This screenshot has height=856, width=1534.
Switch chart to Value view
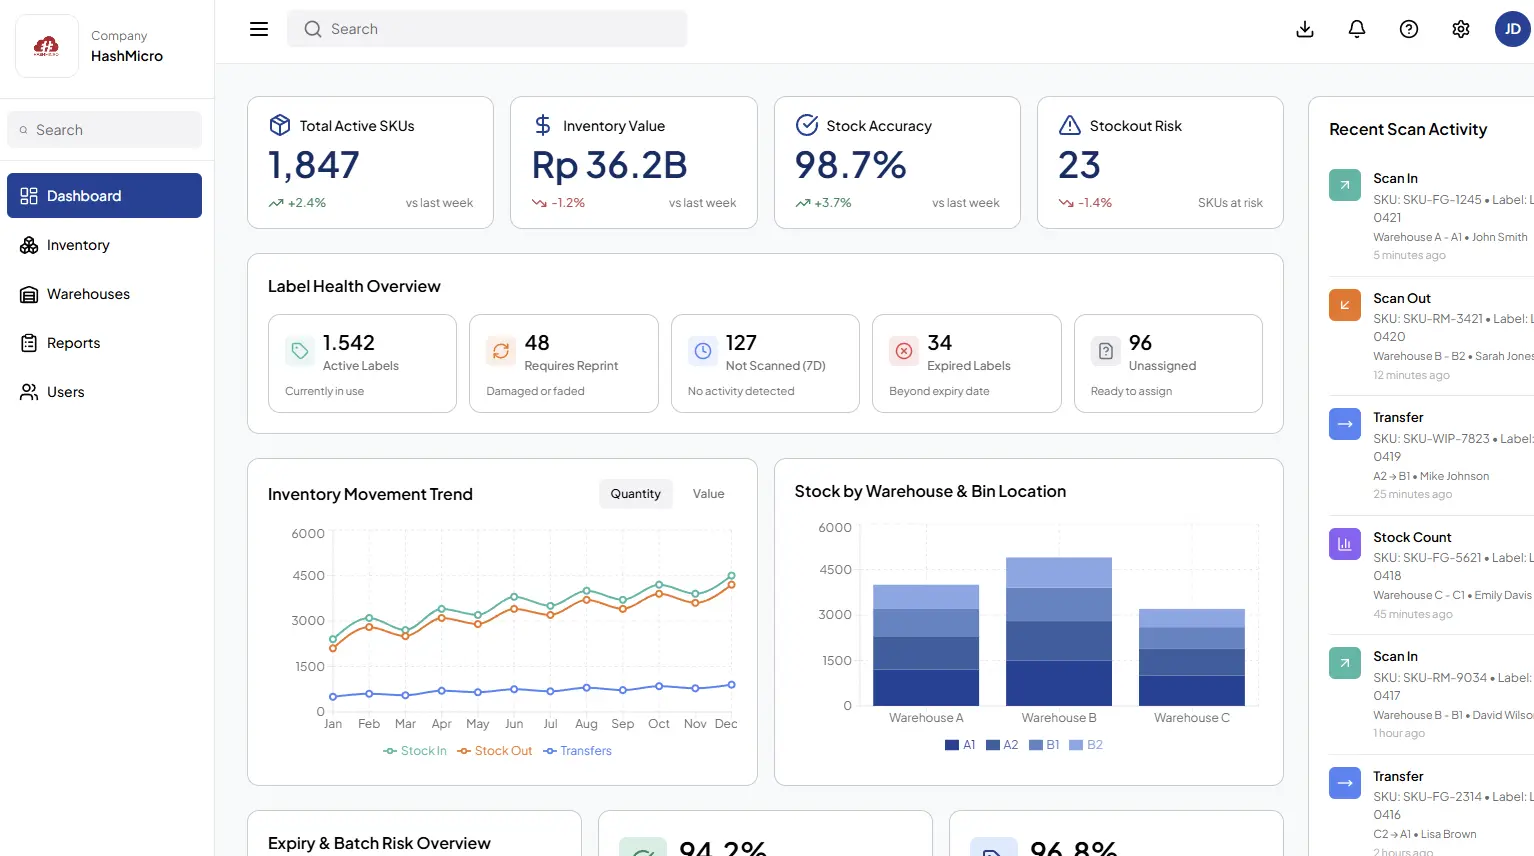708,494
